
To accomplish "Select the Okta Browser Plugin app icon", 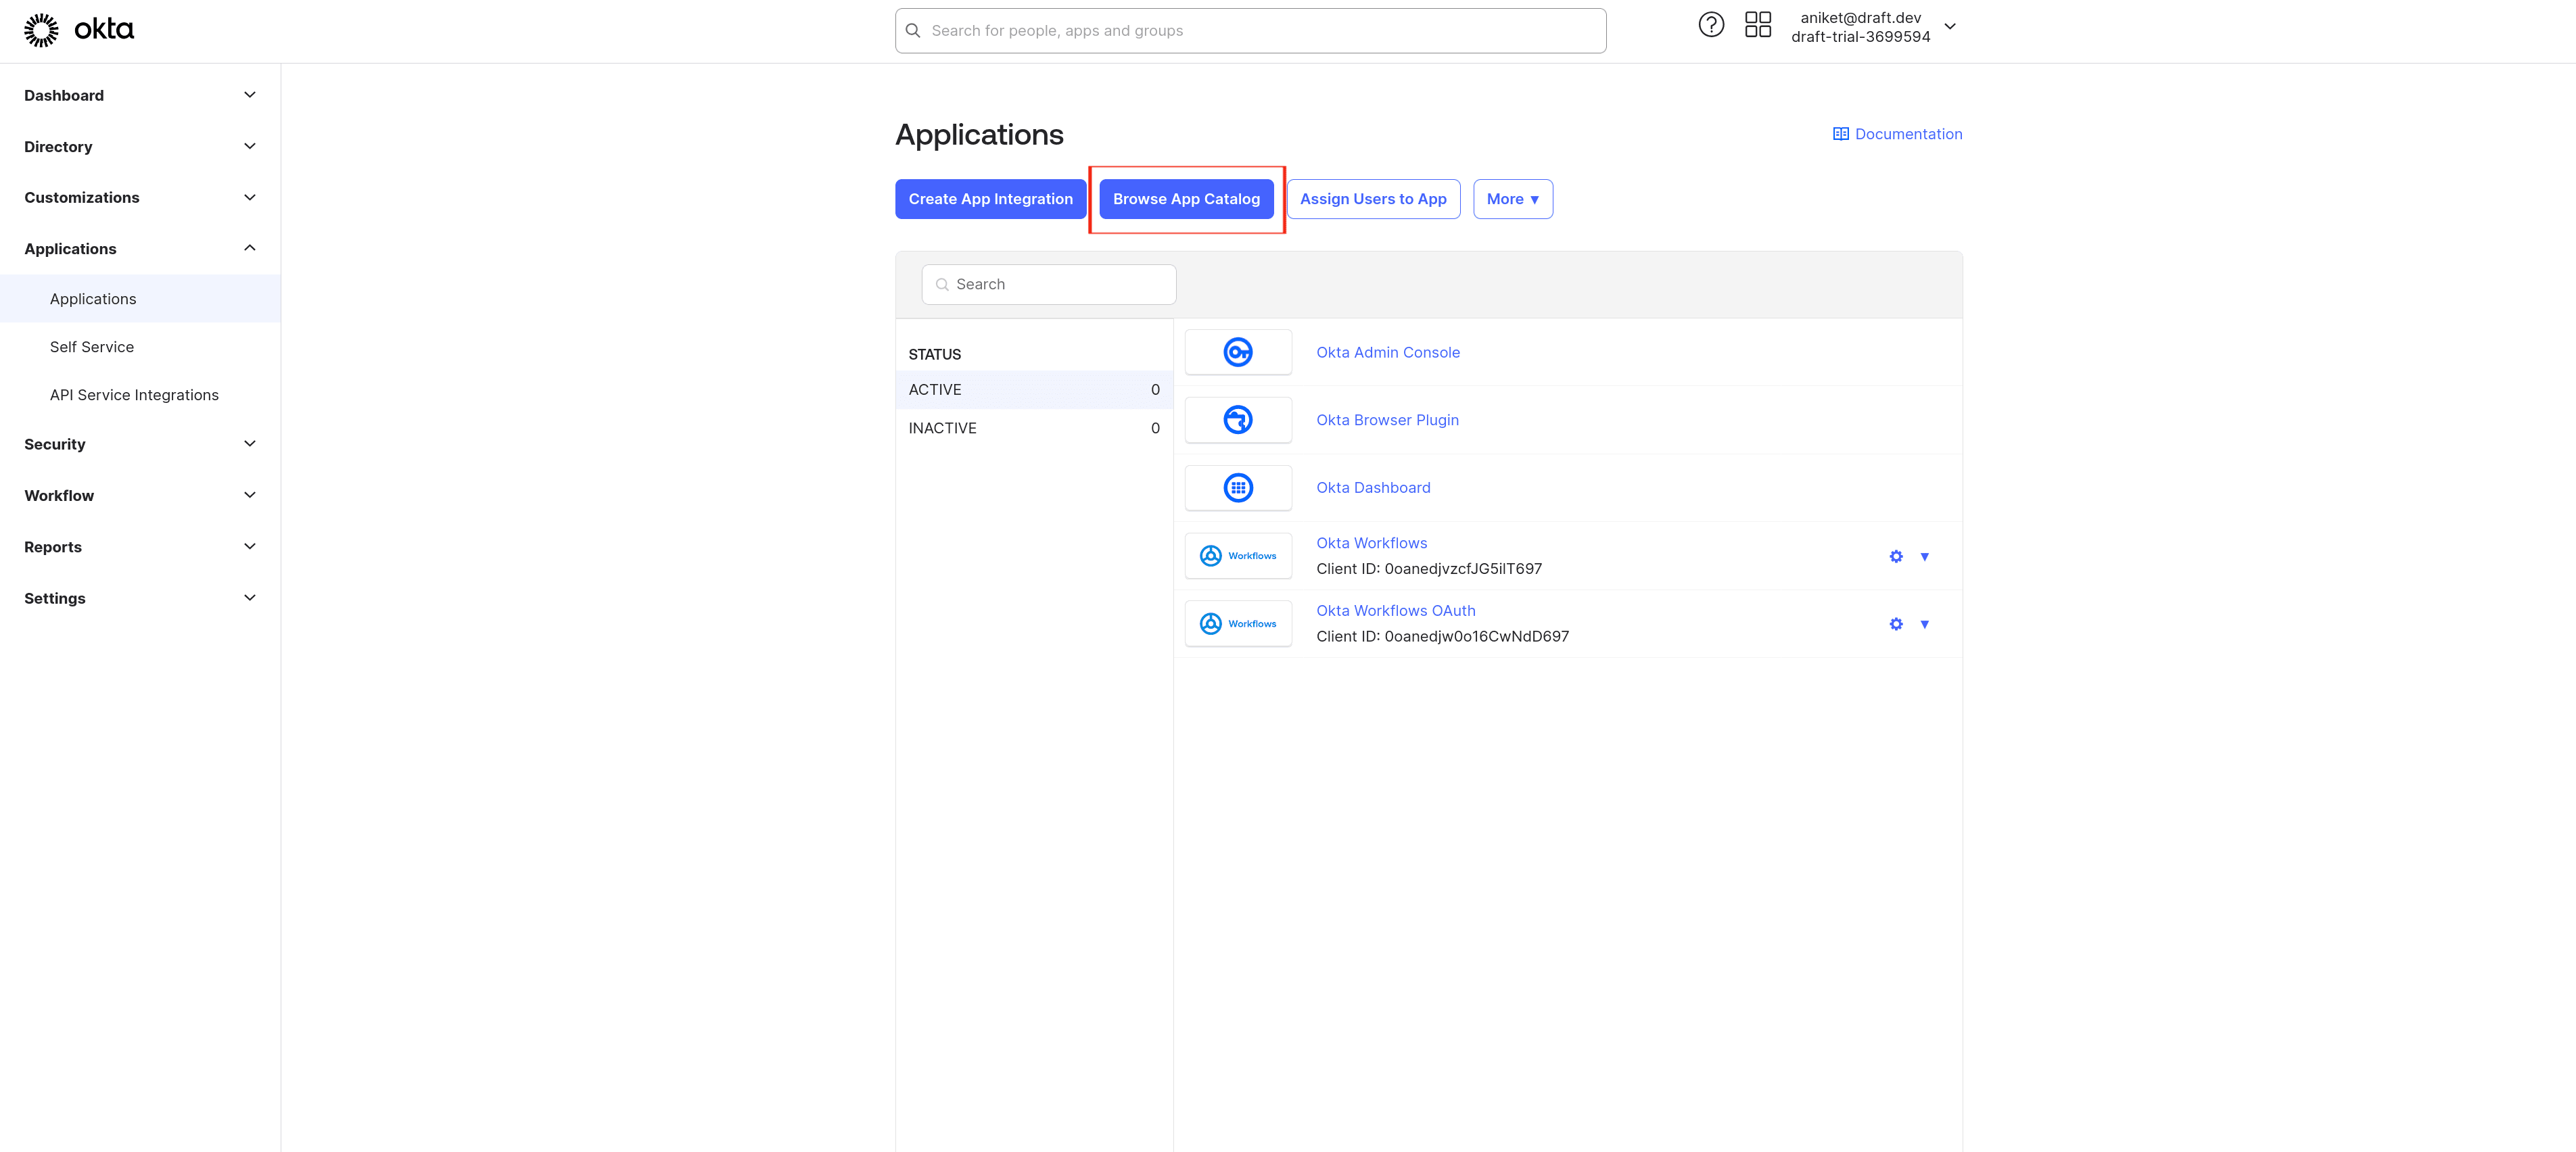I will [x=1238, y=420].
